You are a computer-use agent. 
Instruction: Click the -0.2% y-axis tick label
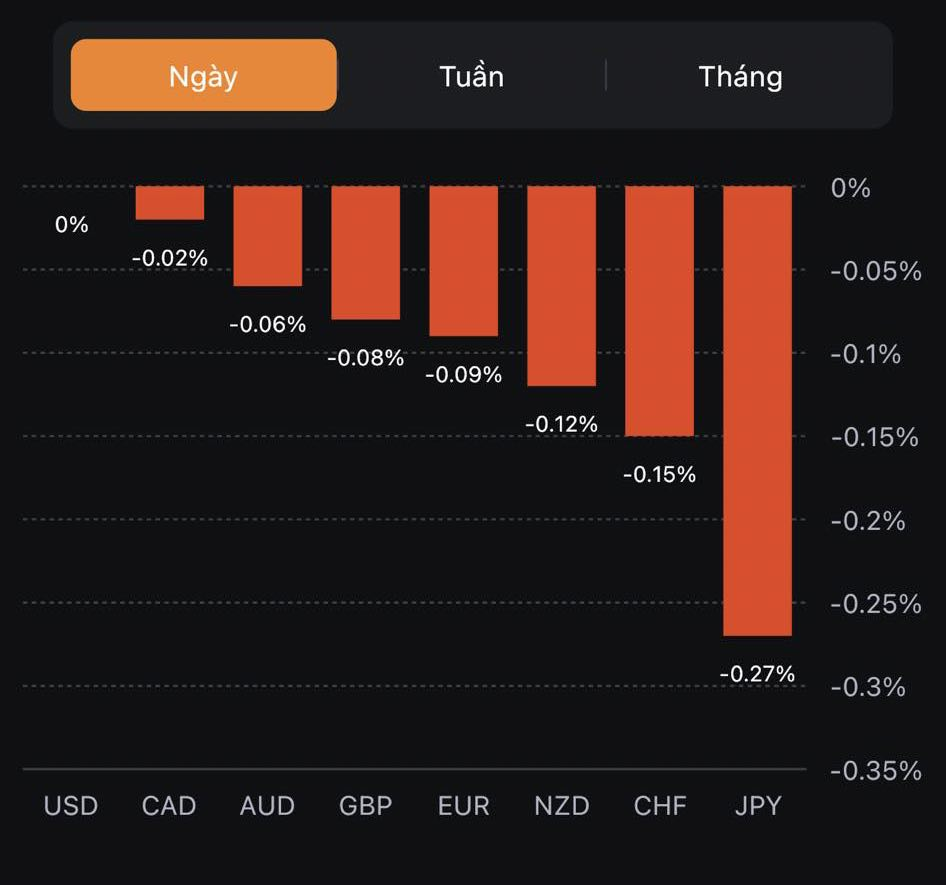(x=868, y=521)
